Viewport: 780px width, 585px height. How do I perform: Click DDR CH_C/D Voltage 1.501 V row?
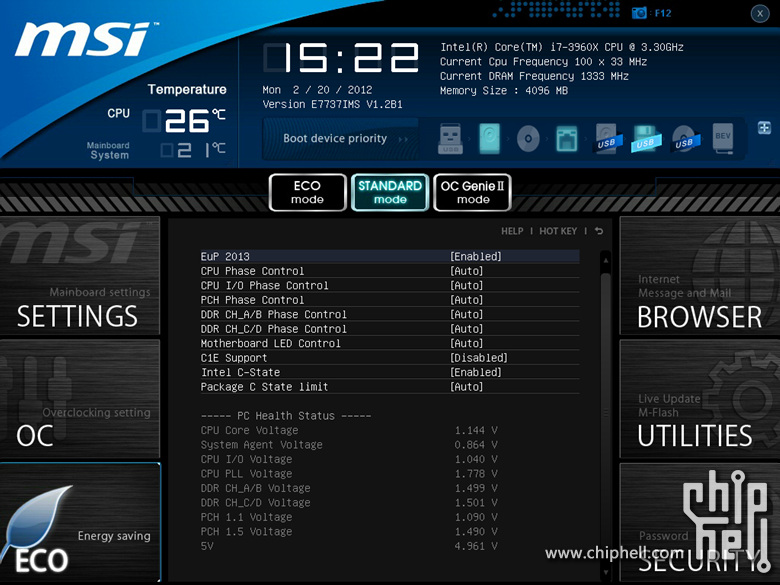click(x=349, y=502)
